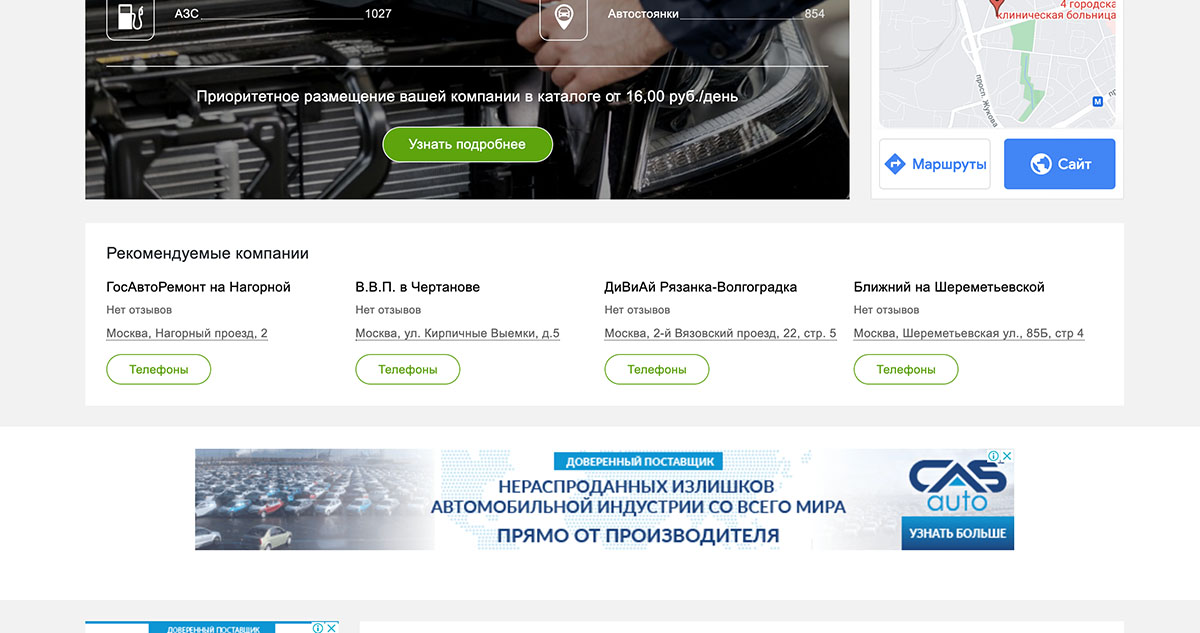Click the red map location marker
Screen dimensions: 1200x633
(996, 6)
